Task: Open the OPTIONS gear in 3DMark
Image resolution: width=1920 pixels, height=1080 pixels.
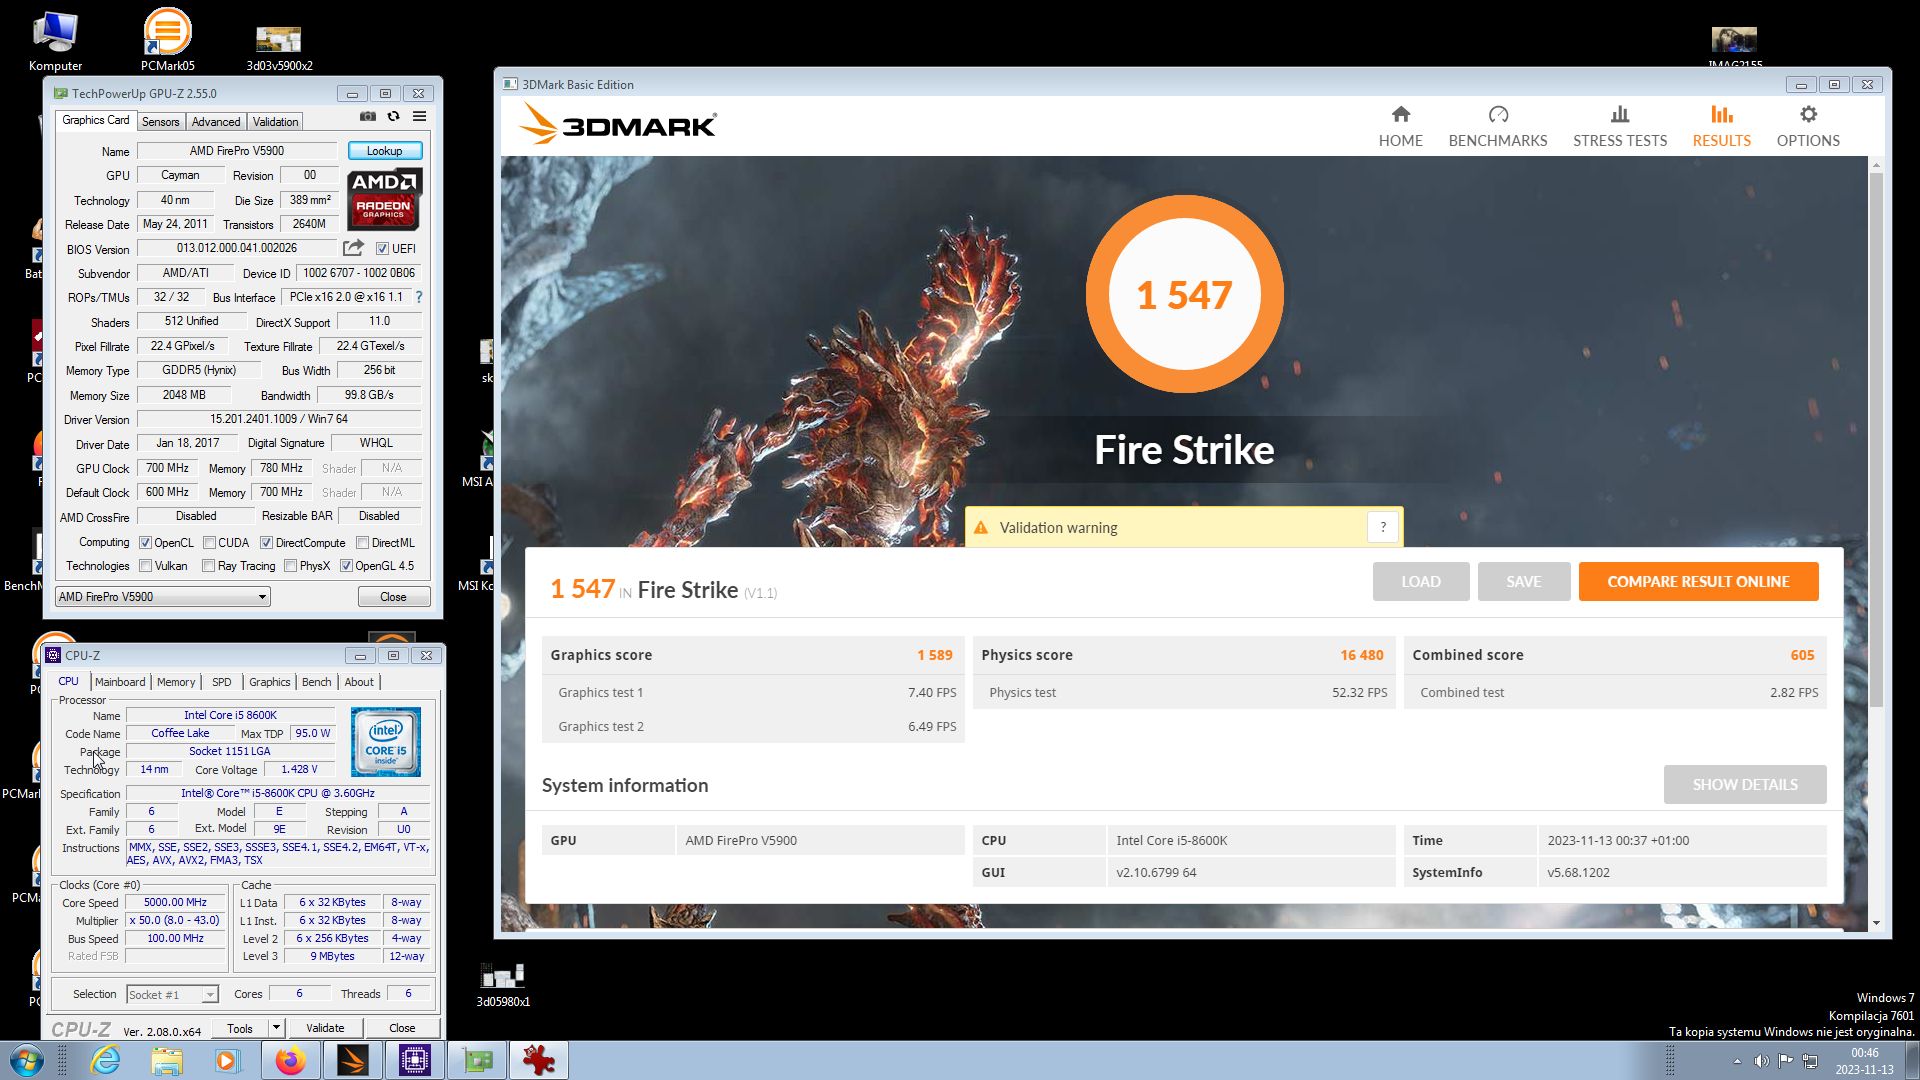Action: point(1807,115)
